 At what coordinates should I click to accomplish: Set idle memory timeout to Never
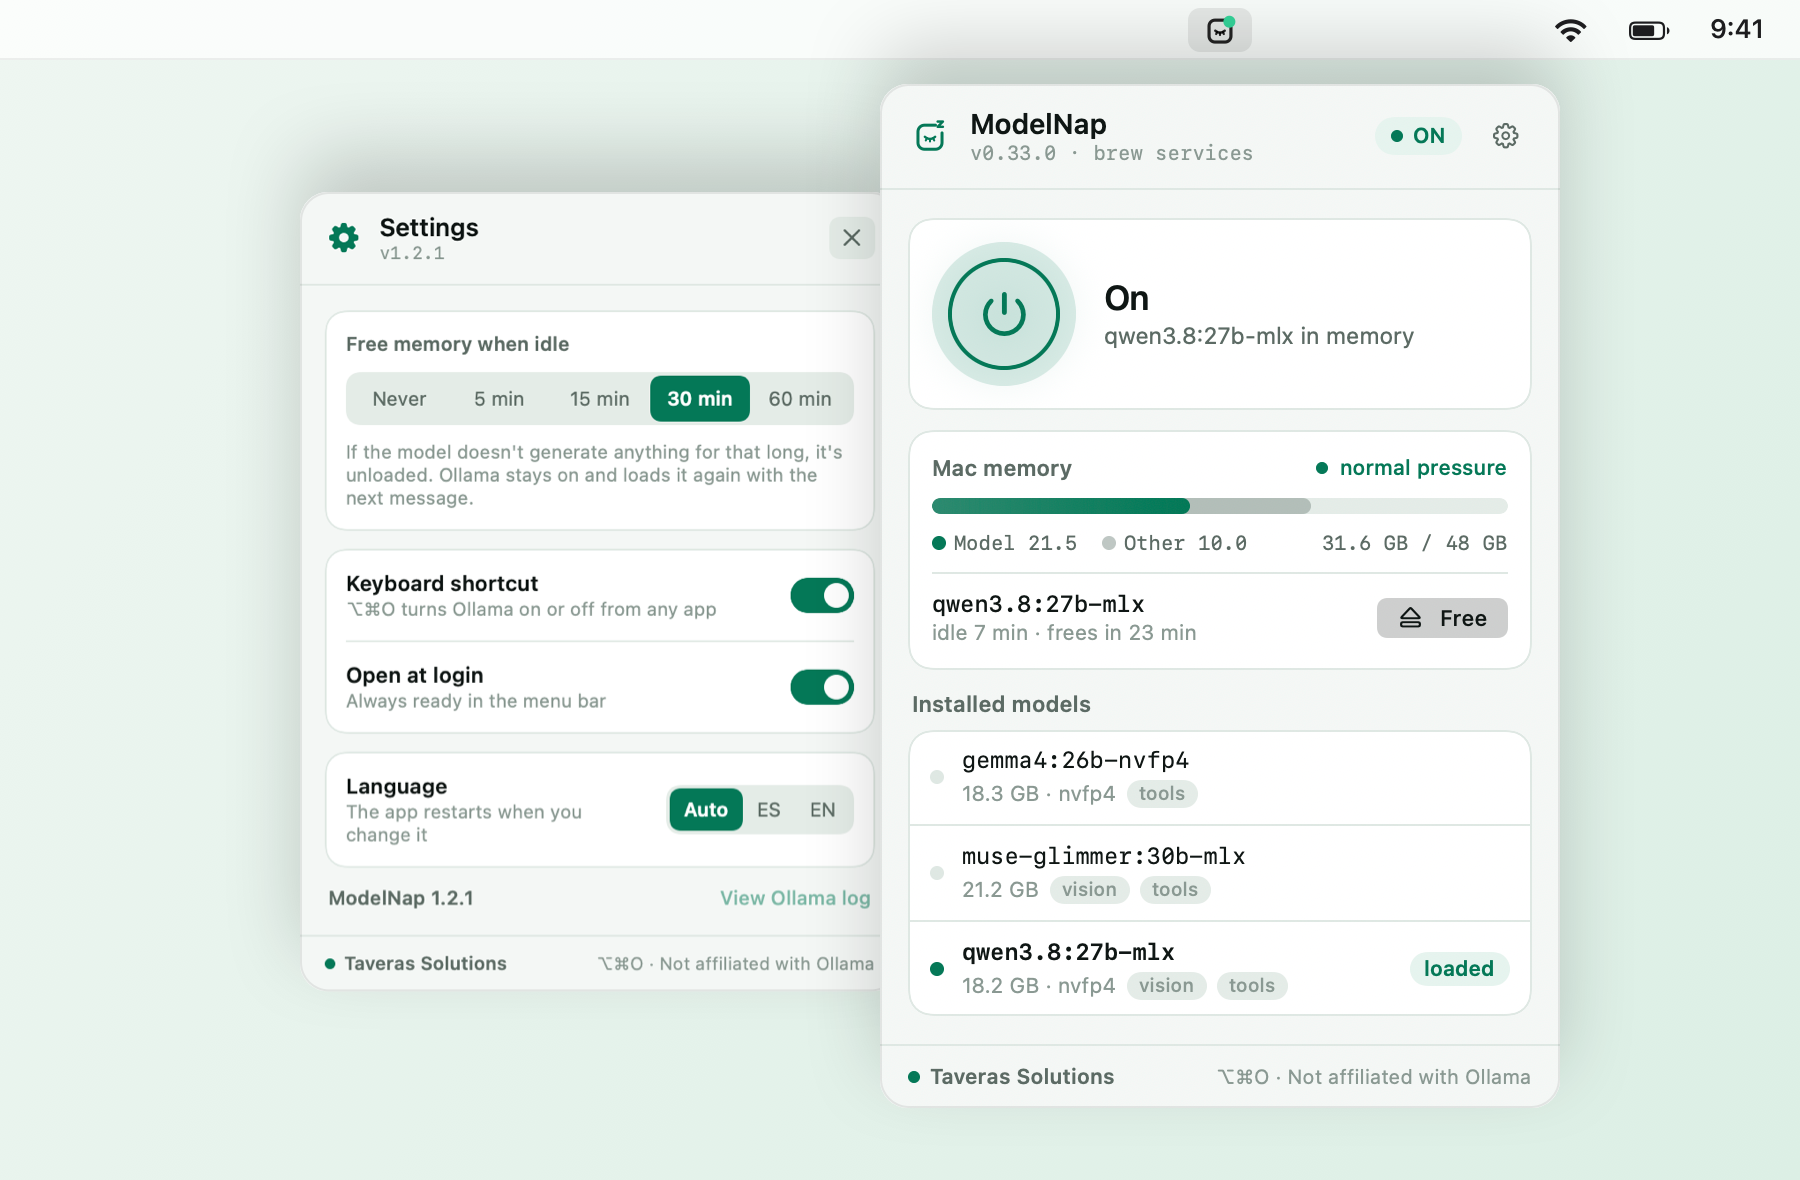(399, 399)
